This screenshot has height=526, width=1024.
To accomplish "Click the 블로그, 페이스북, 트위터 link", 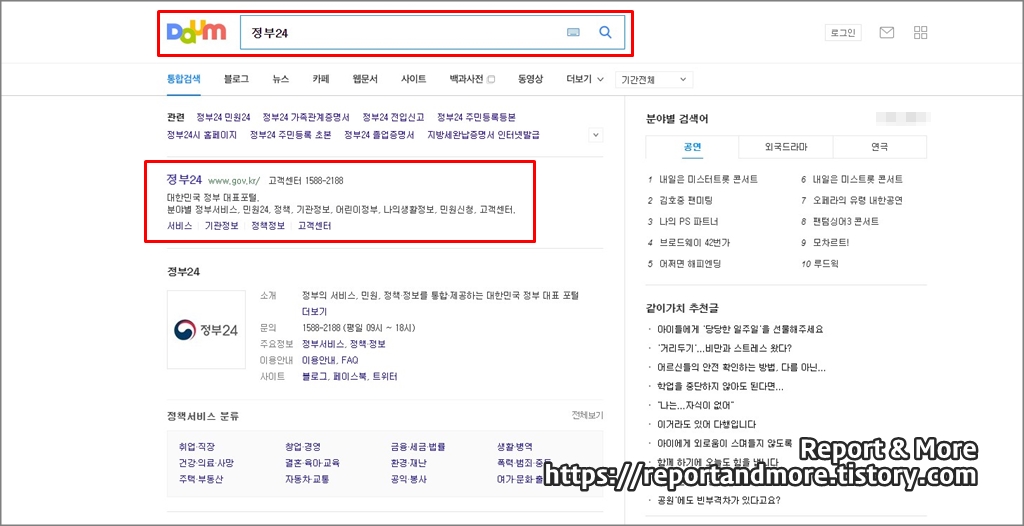I will coord(349,376).
